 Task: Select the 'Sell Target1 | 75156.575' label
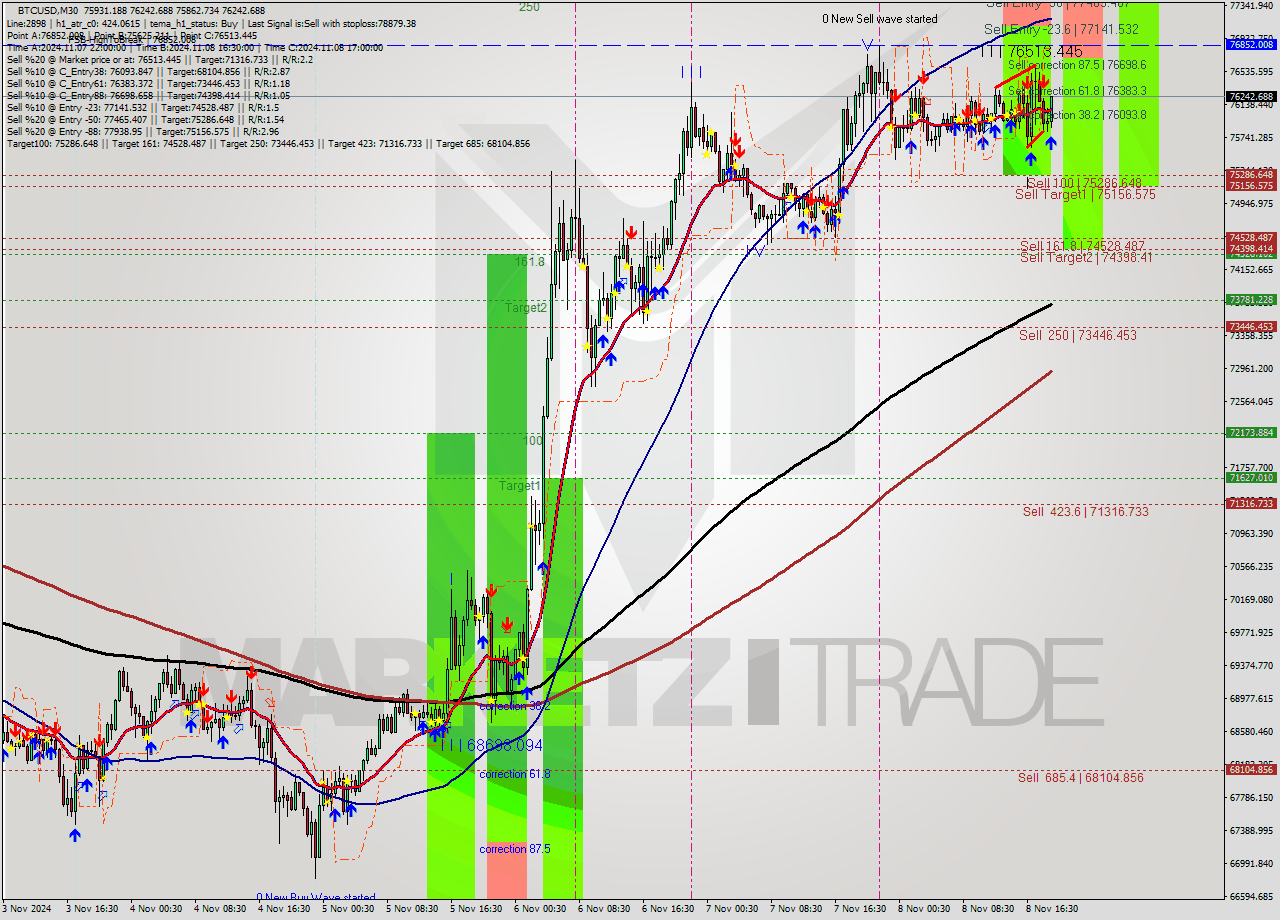coord(1085,195)
